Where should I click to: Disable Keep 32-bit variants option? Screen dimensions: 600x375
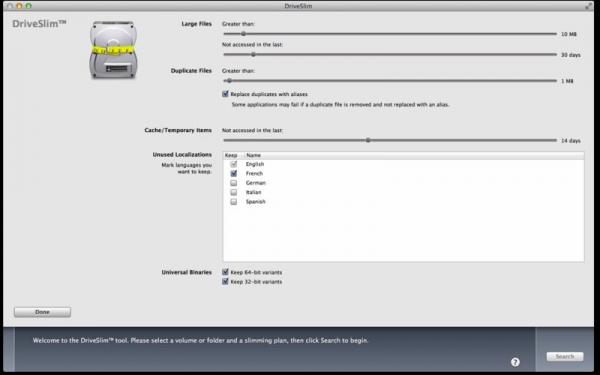[225, 282]
